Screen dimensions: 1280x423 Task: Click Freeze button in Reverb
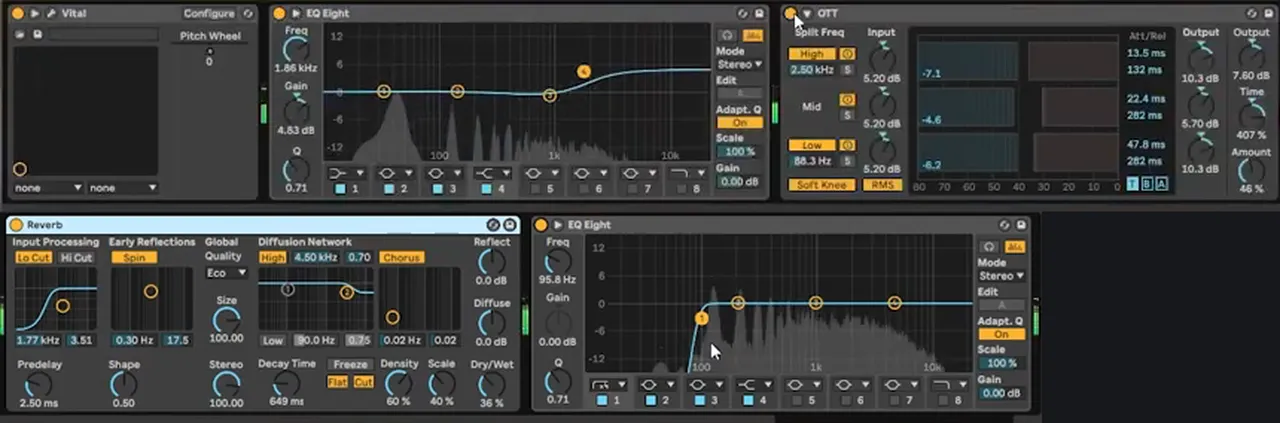coord(351,365)
